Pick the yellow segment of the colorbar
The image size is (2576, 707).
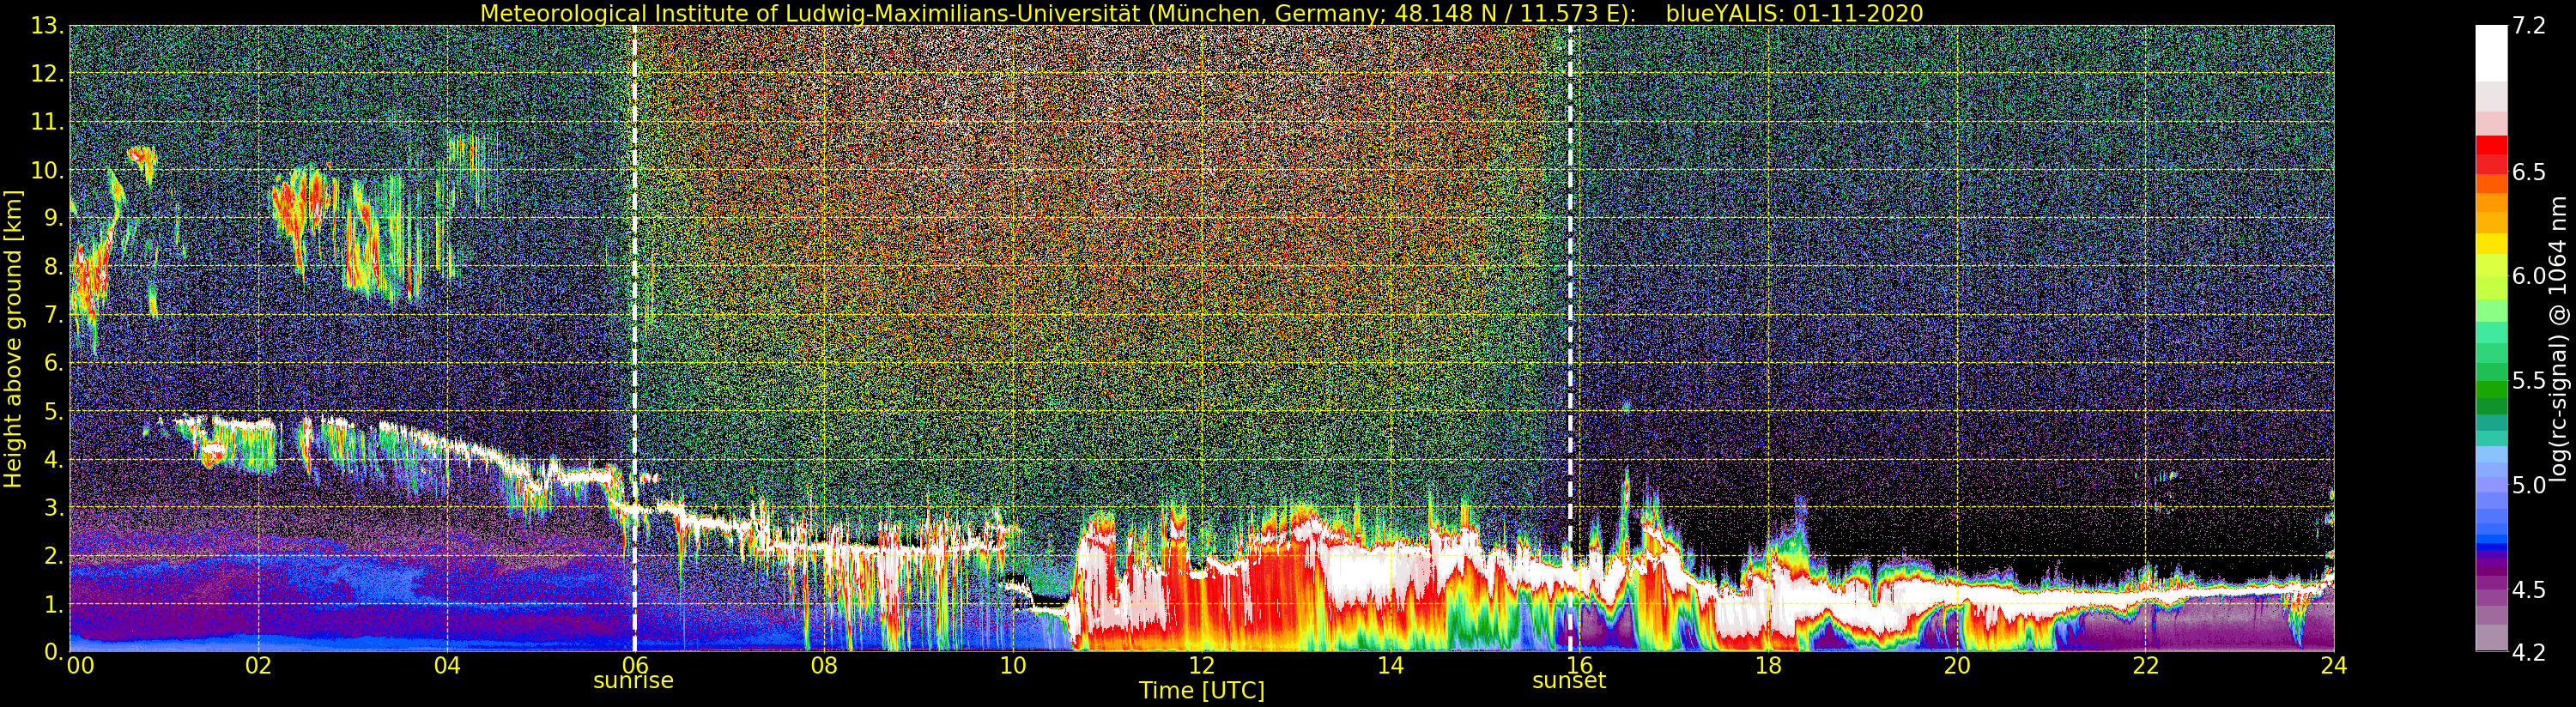point(2490,243)
